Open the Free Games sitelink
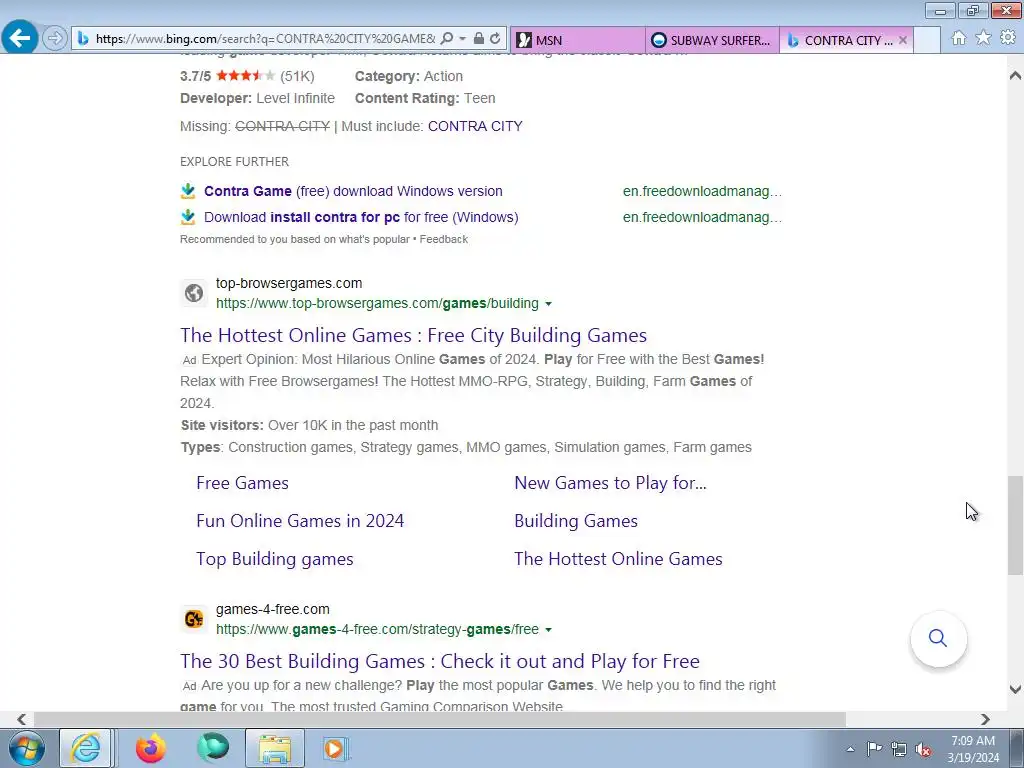This screenshot has width=1024, height=768. click(242, 483)
